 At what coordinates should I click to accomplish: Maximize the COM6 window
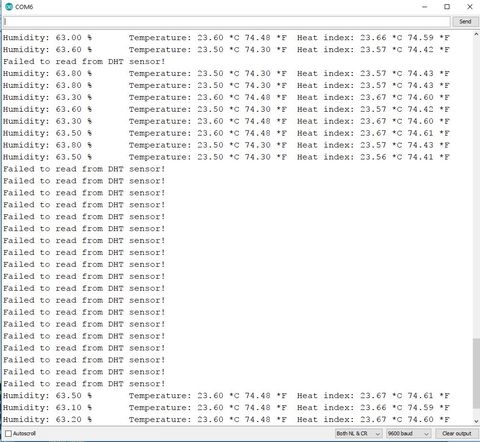[447, 7]
